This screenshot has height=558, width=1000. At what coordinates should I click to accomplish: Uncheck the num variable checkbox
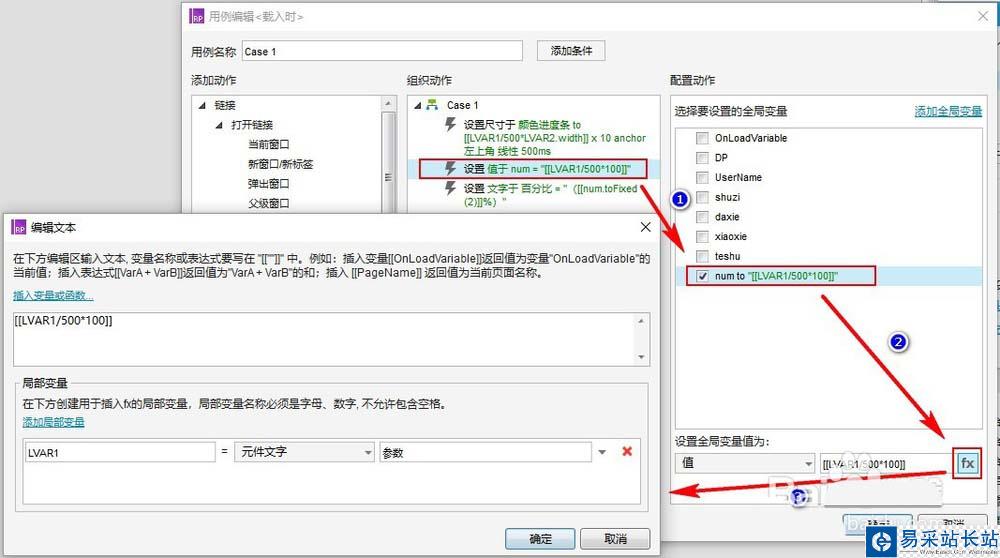tap(702, 276)
